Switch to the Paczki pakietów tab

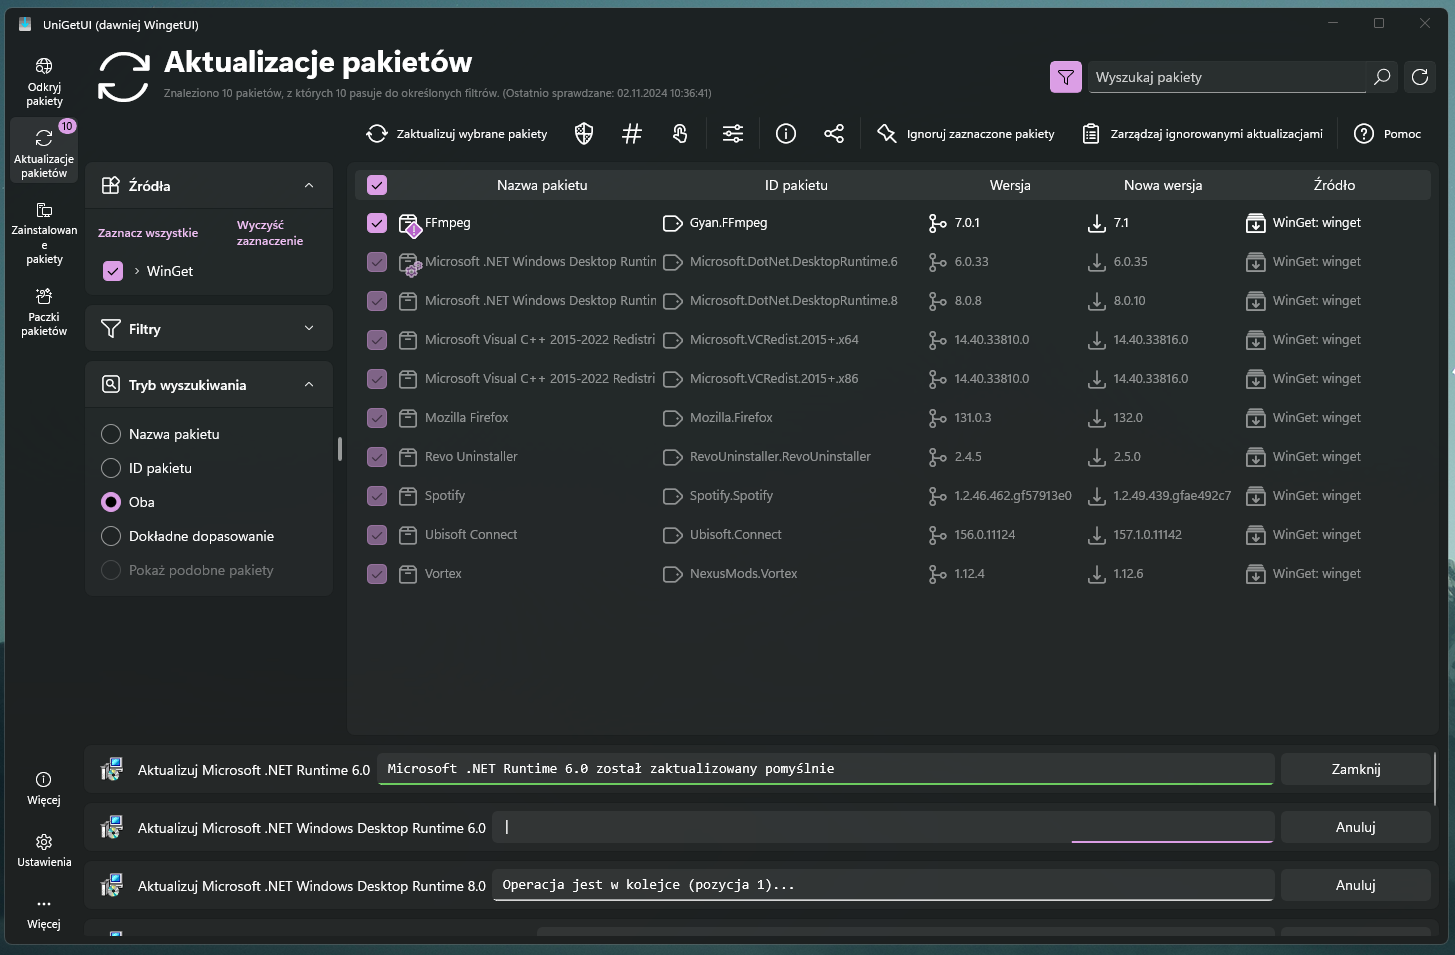click(x=44, y=312)
